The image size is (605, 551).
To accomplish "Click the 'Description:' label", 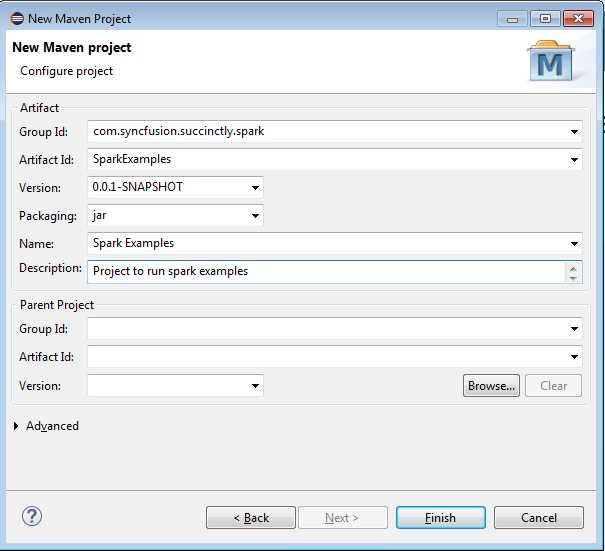I will point(50,268).
